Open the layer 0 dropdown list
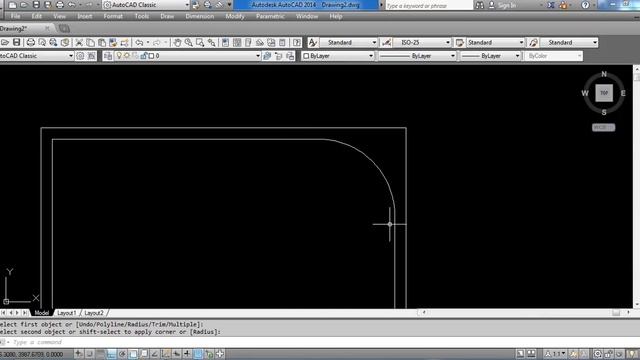The width and height of the screenshot is (640, 360). point(258,56)
